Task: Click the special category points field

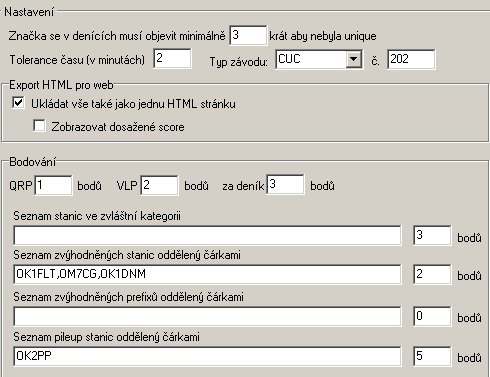Action: [432, 235]
